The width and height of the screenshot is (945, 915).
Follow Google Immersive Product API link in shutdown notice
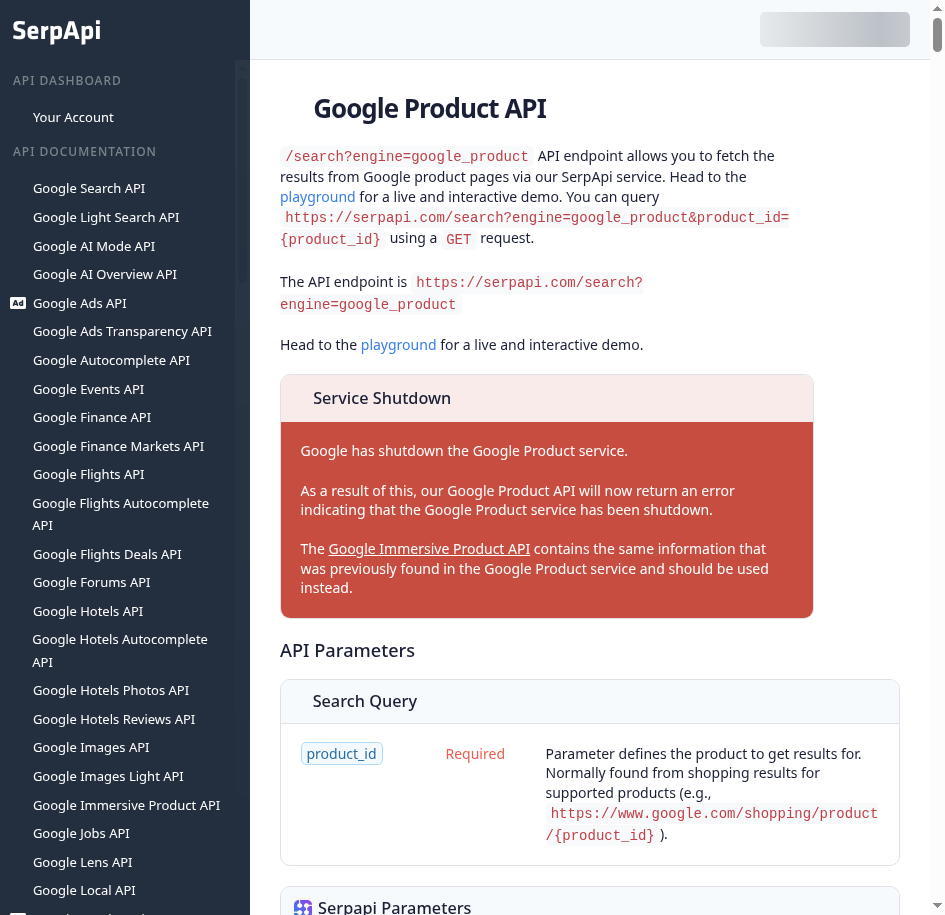pyautogui.click(x=429, y=549)
